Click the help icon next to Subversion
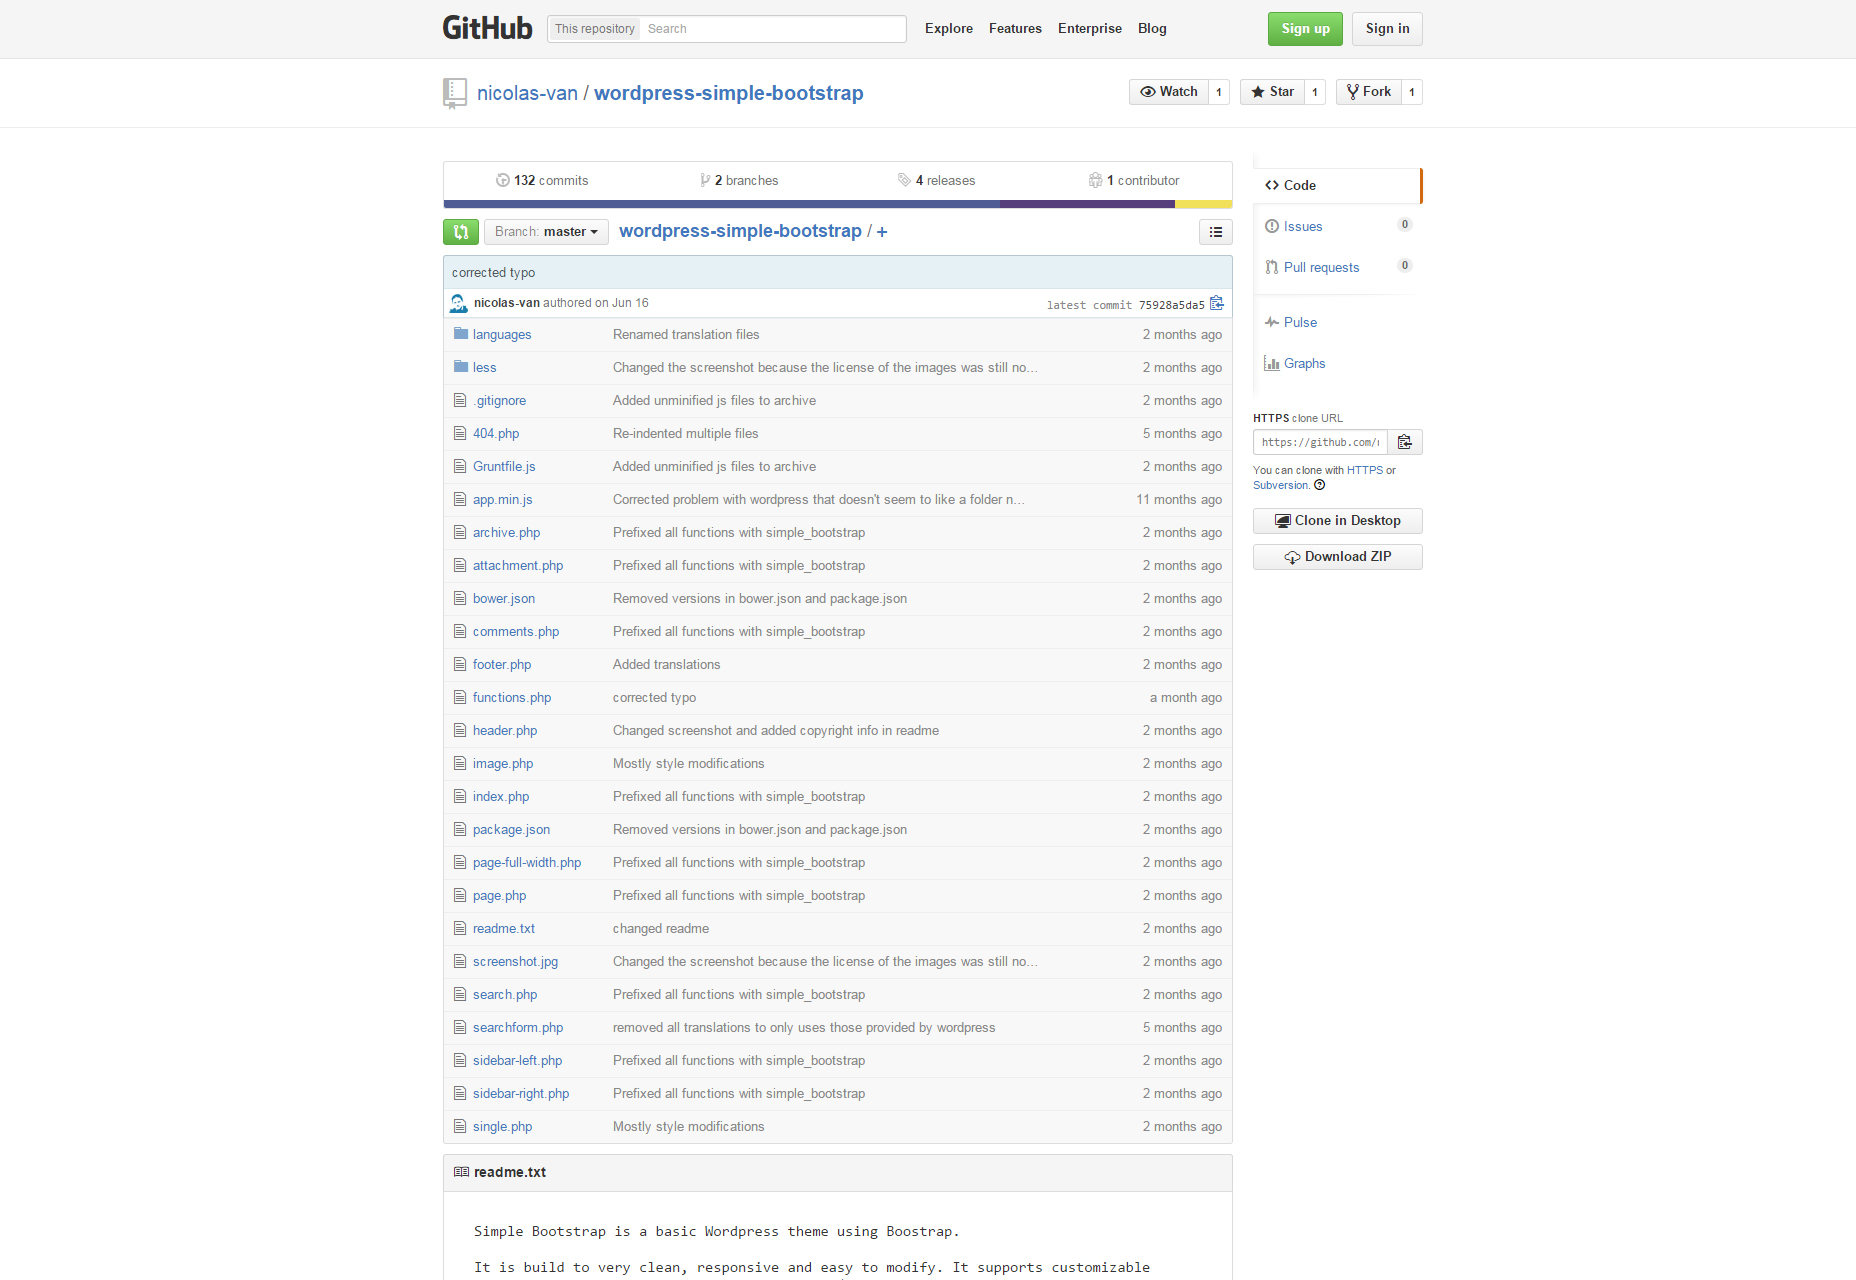The height and width of the screenshot is (1280, 1856). click(x=1320, y=485)
